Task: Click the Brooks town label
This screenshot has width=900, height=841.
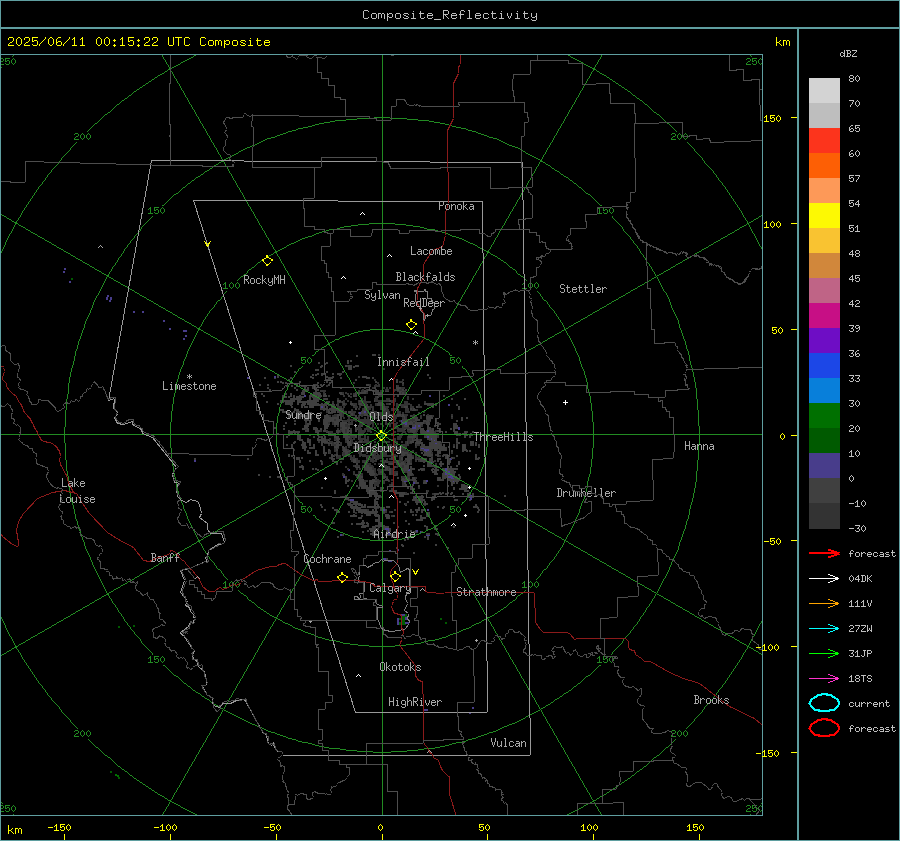Action: pos(711,700)
